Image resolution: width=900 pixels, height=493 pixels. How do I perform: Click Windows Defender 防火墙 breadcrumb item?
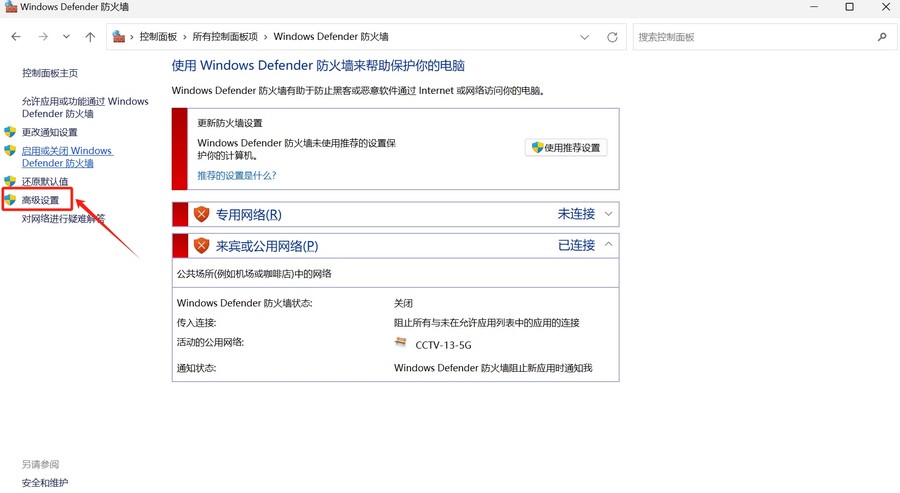331,37
